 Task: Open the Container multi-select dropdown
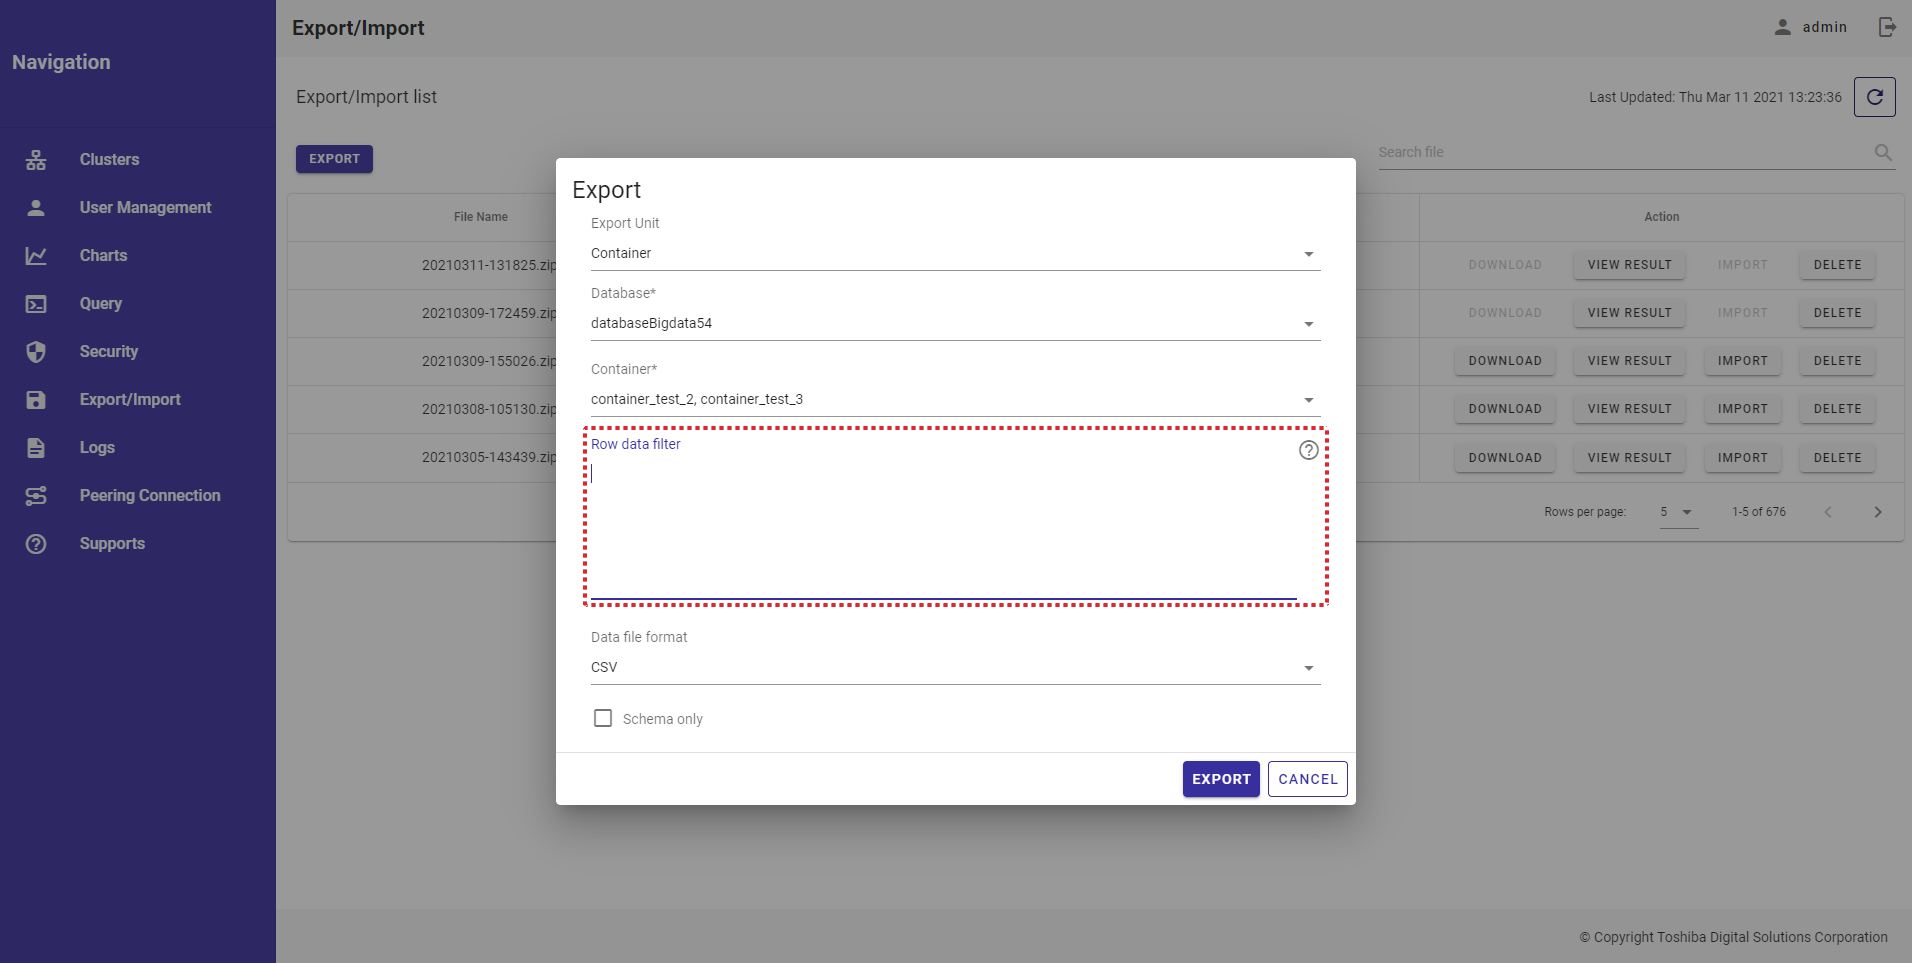click(x=955, y=400)
